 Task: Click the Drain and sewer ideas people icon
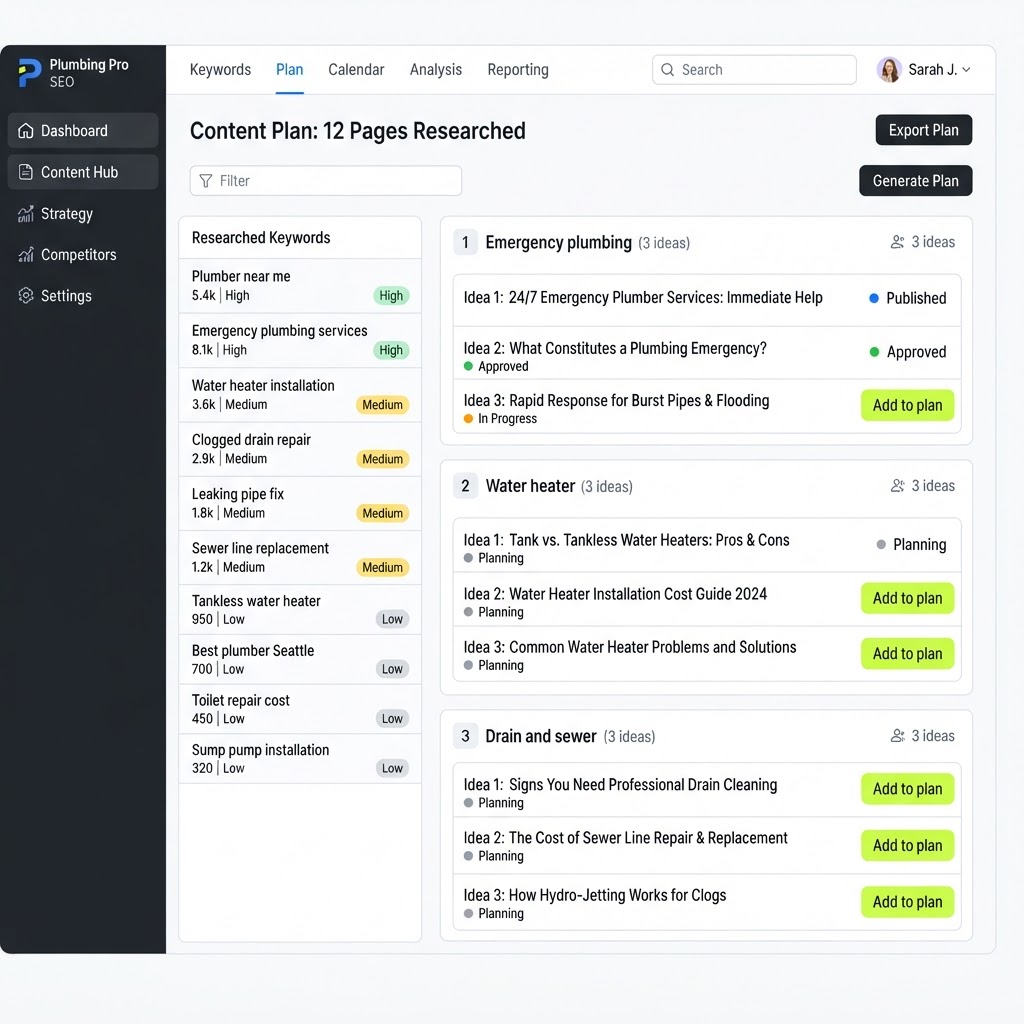897,736
